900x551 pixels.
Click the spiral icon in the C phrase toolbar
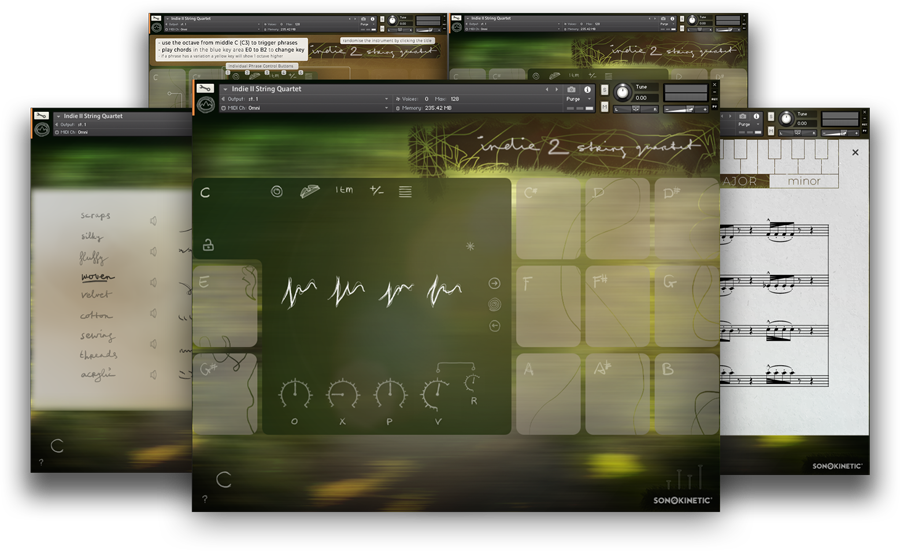tap(277, 192)
